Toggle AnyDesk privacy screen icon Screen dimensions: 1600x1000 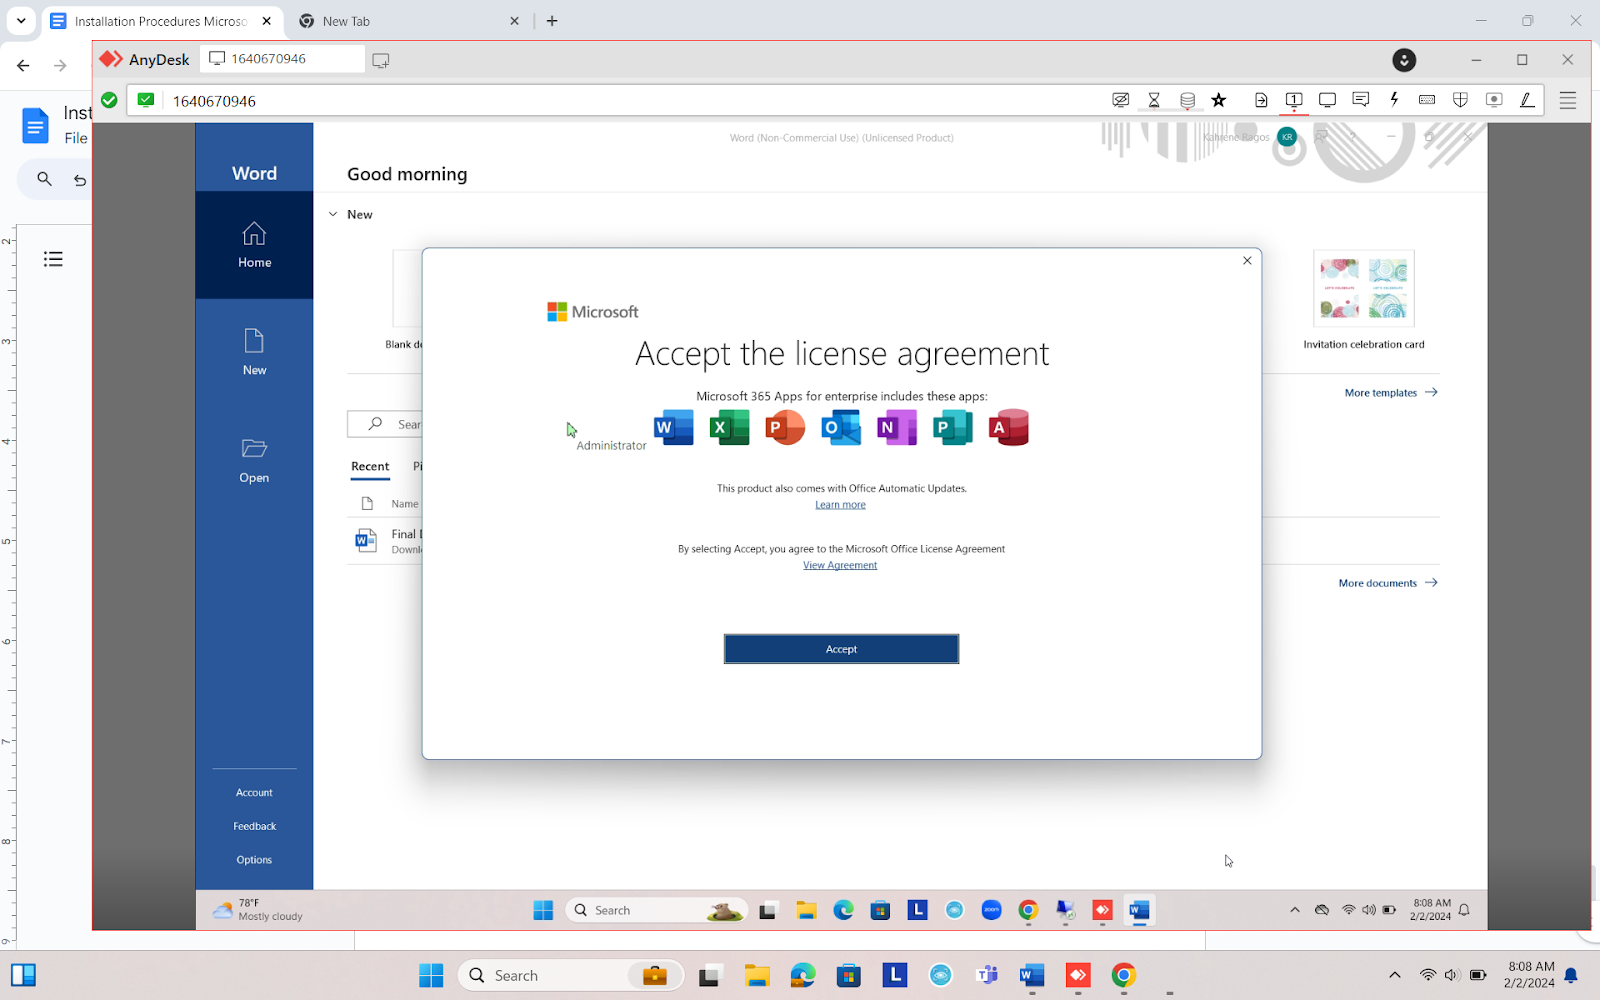1121,100
